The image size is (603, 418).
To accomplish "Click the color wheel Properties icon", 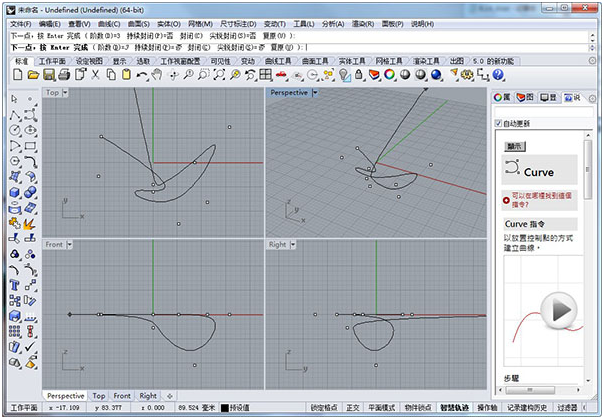I will point(389,75).
